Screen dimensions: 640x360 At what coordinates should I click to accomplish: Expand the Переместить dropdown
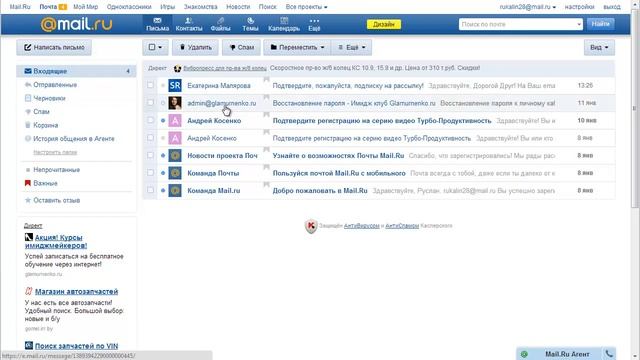click(x=297, y=47)
